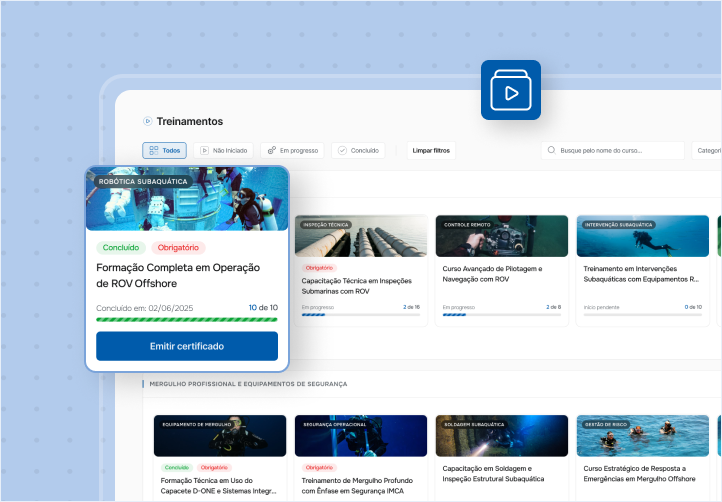Click Segurança Operacional thumbnail
The image size is (722, 502).
pyautogui.click(x=361, y=436)
